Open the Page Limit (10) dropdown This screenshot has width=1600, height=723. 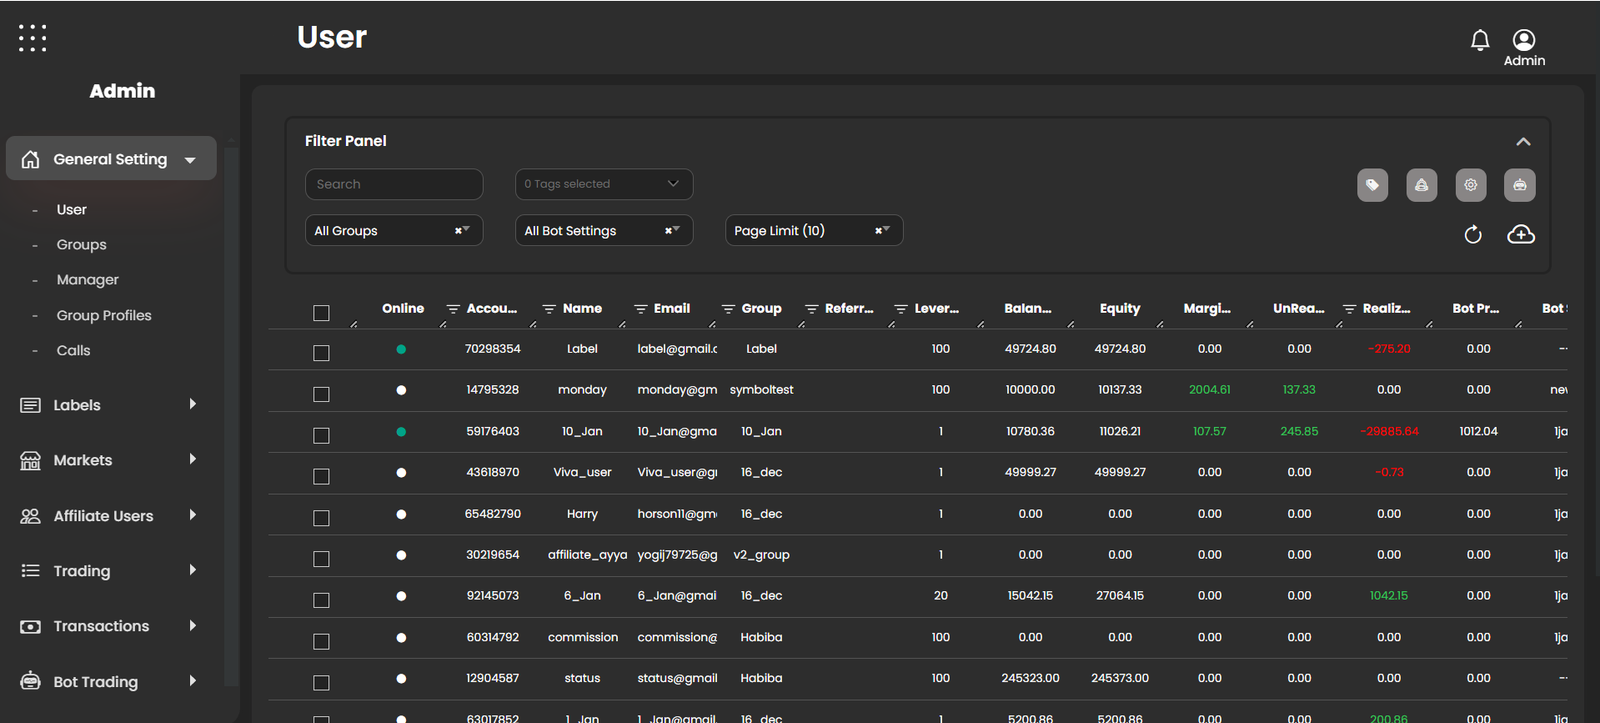[814, 231]
